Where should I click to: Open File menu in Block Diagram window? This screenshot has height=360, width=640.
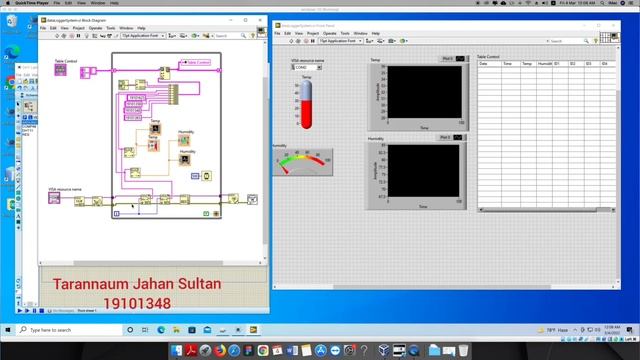coord(43,28)
